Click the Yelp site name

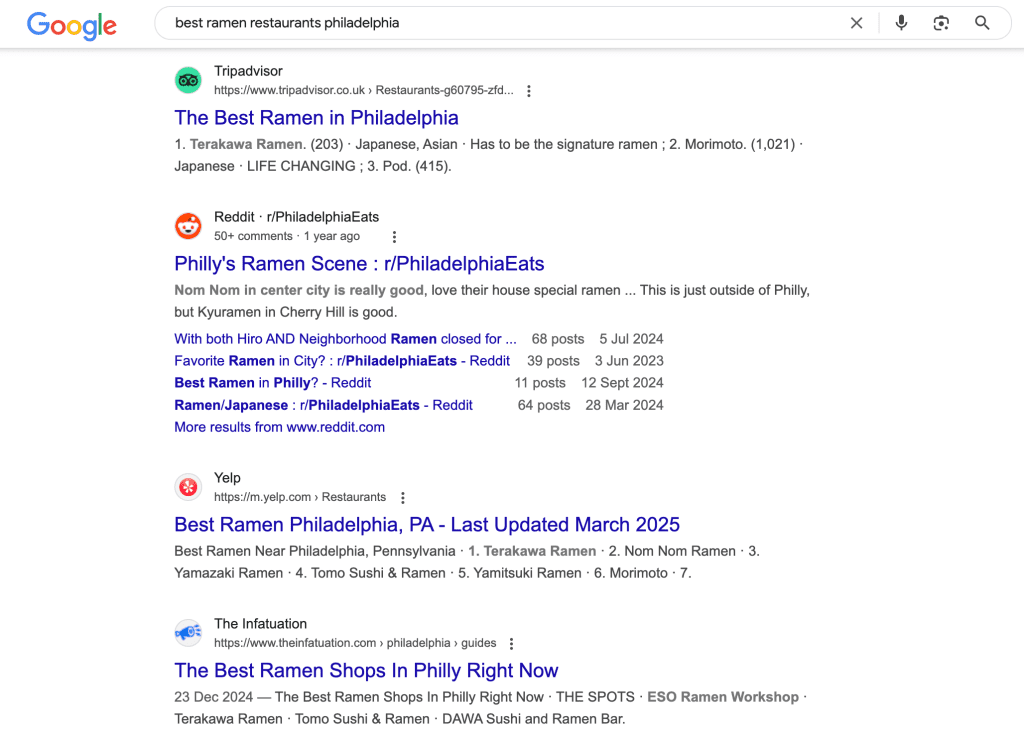coord(227,478)
